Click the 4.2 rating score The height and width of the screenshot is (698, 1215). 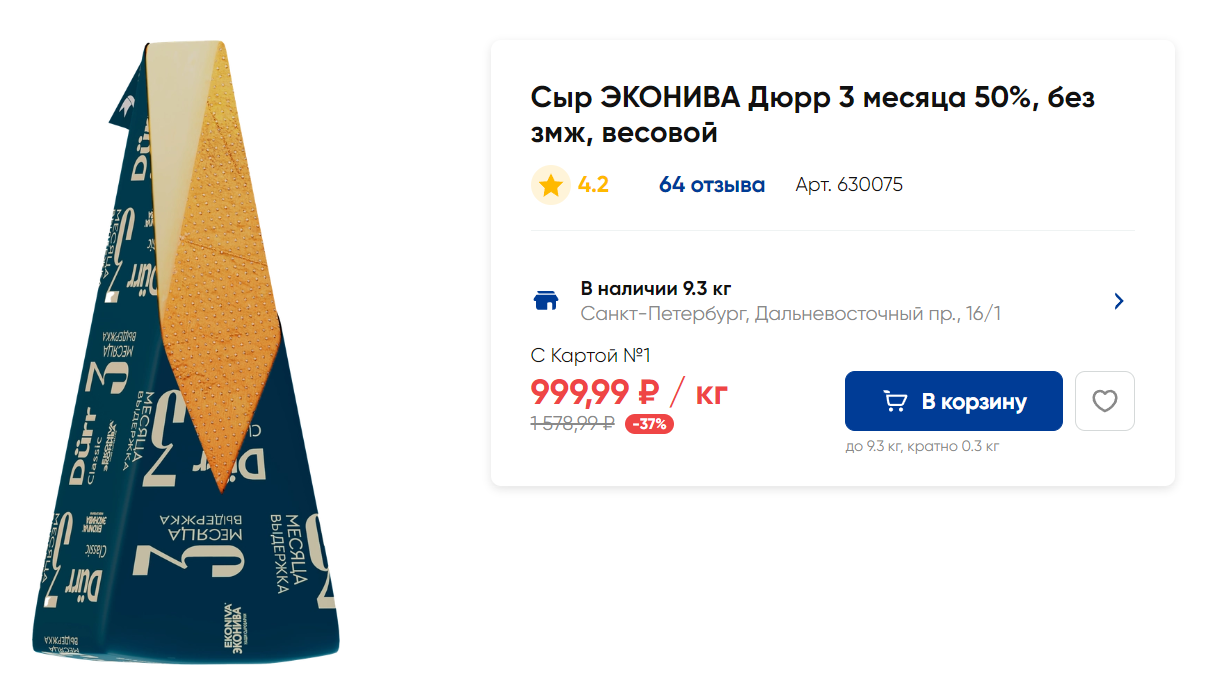tap(593, 185)
